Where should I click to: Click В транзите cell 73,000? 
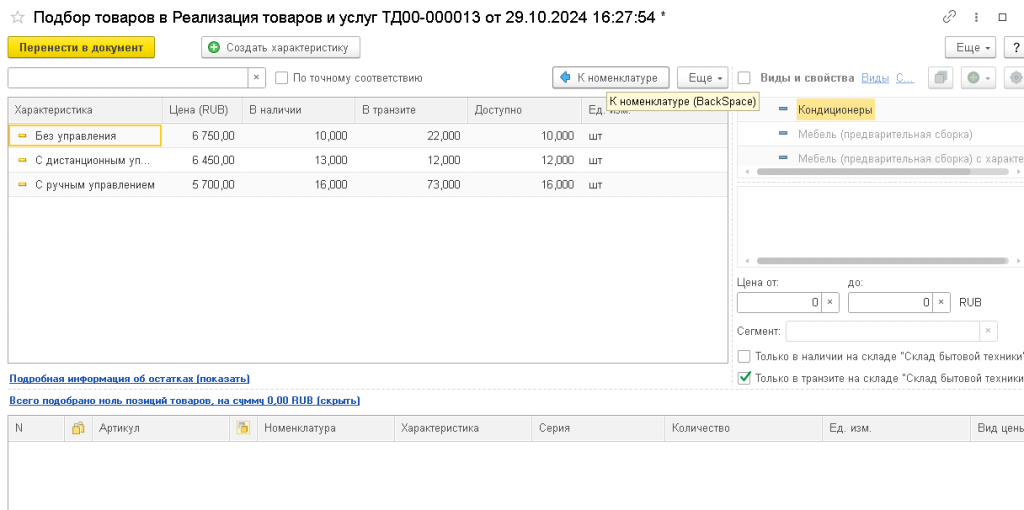pos(411,185)
